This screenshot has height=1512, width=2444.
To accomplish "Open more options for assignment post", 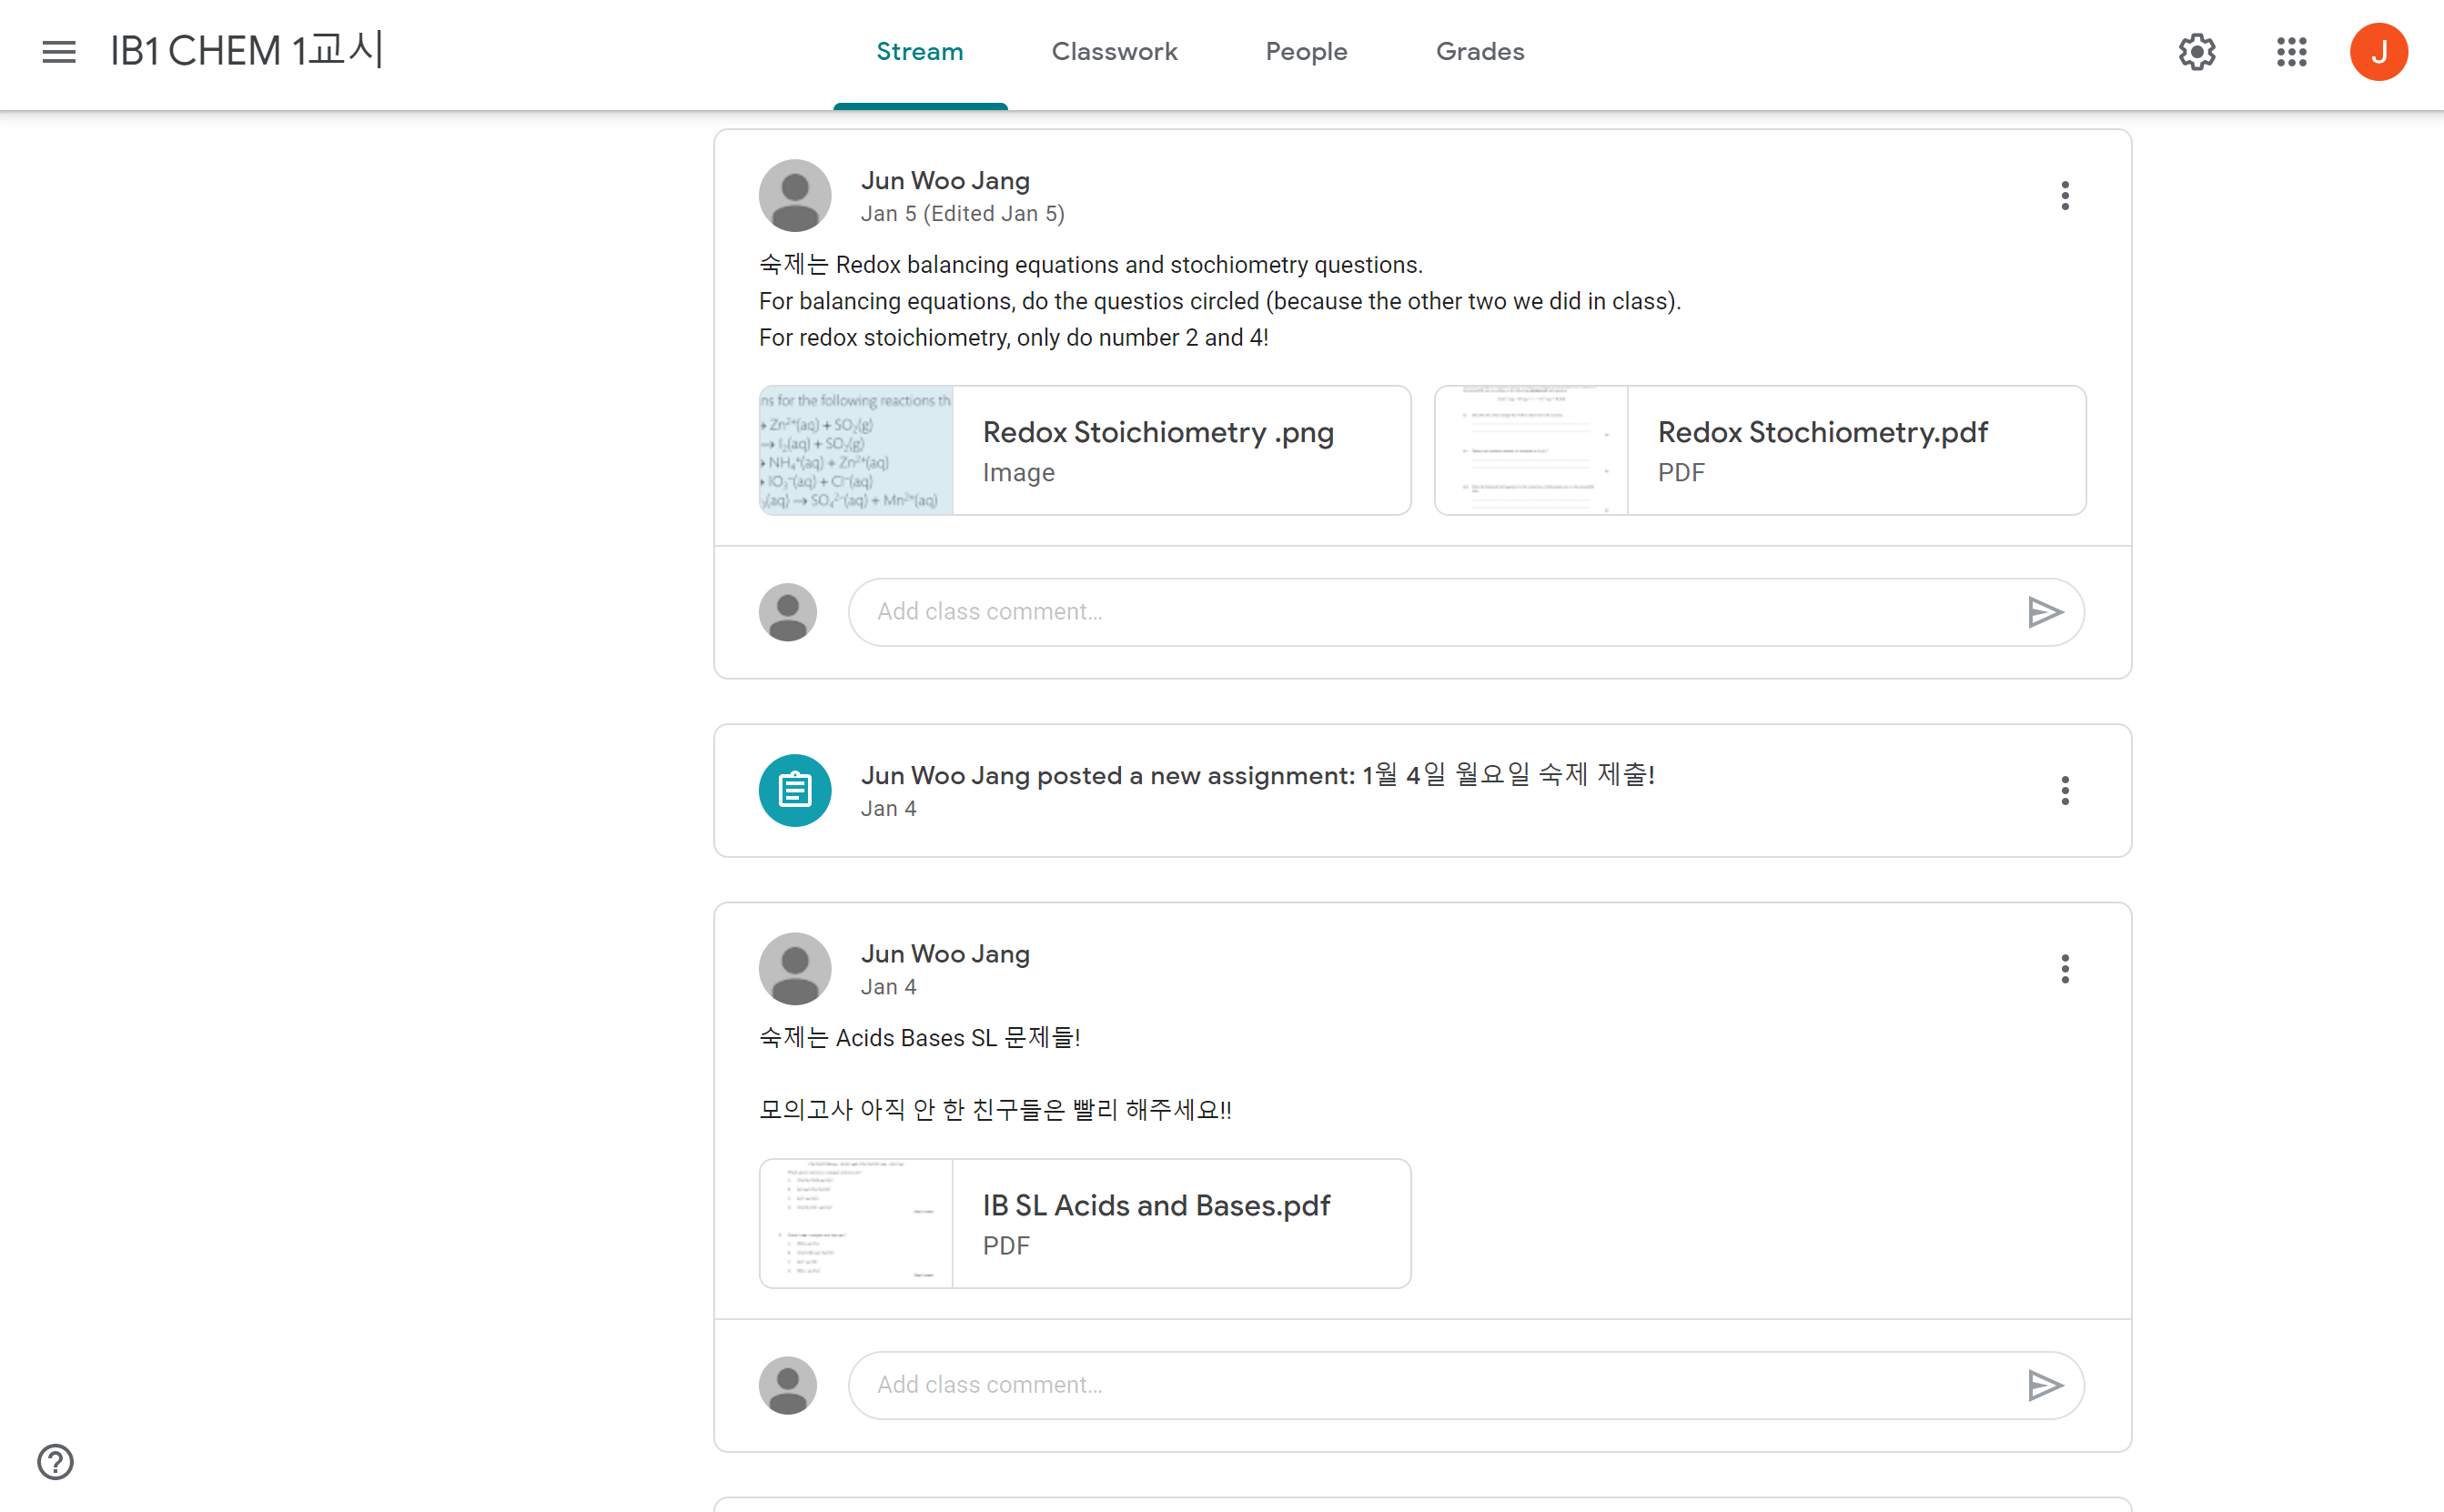I will click(2064, 790).
